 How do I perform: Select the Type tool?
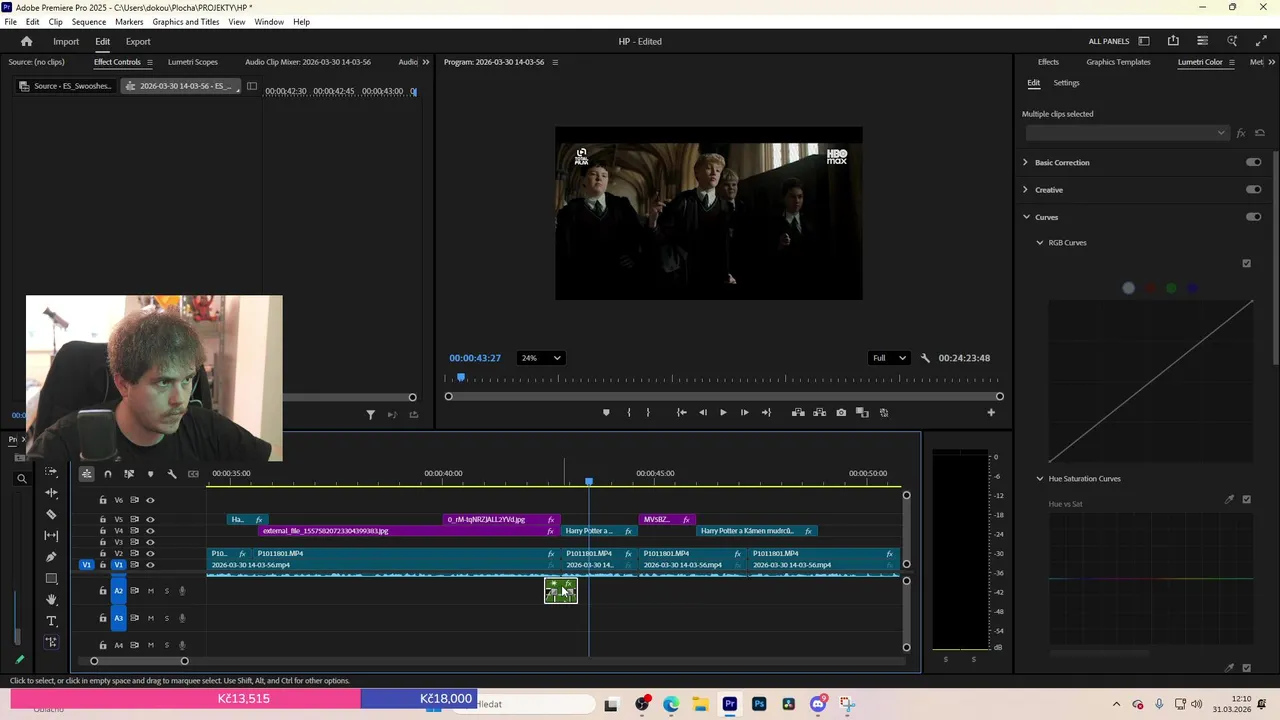[52, 621]
